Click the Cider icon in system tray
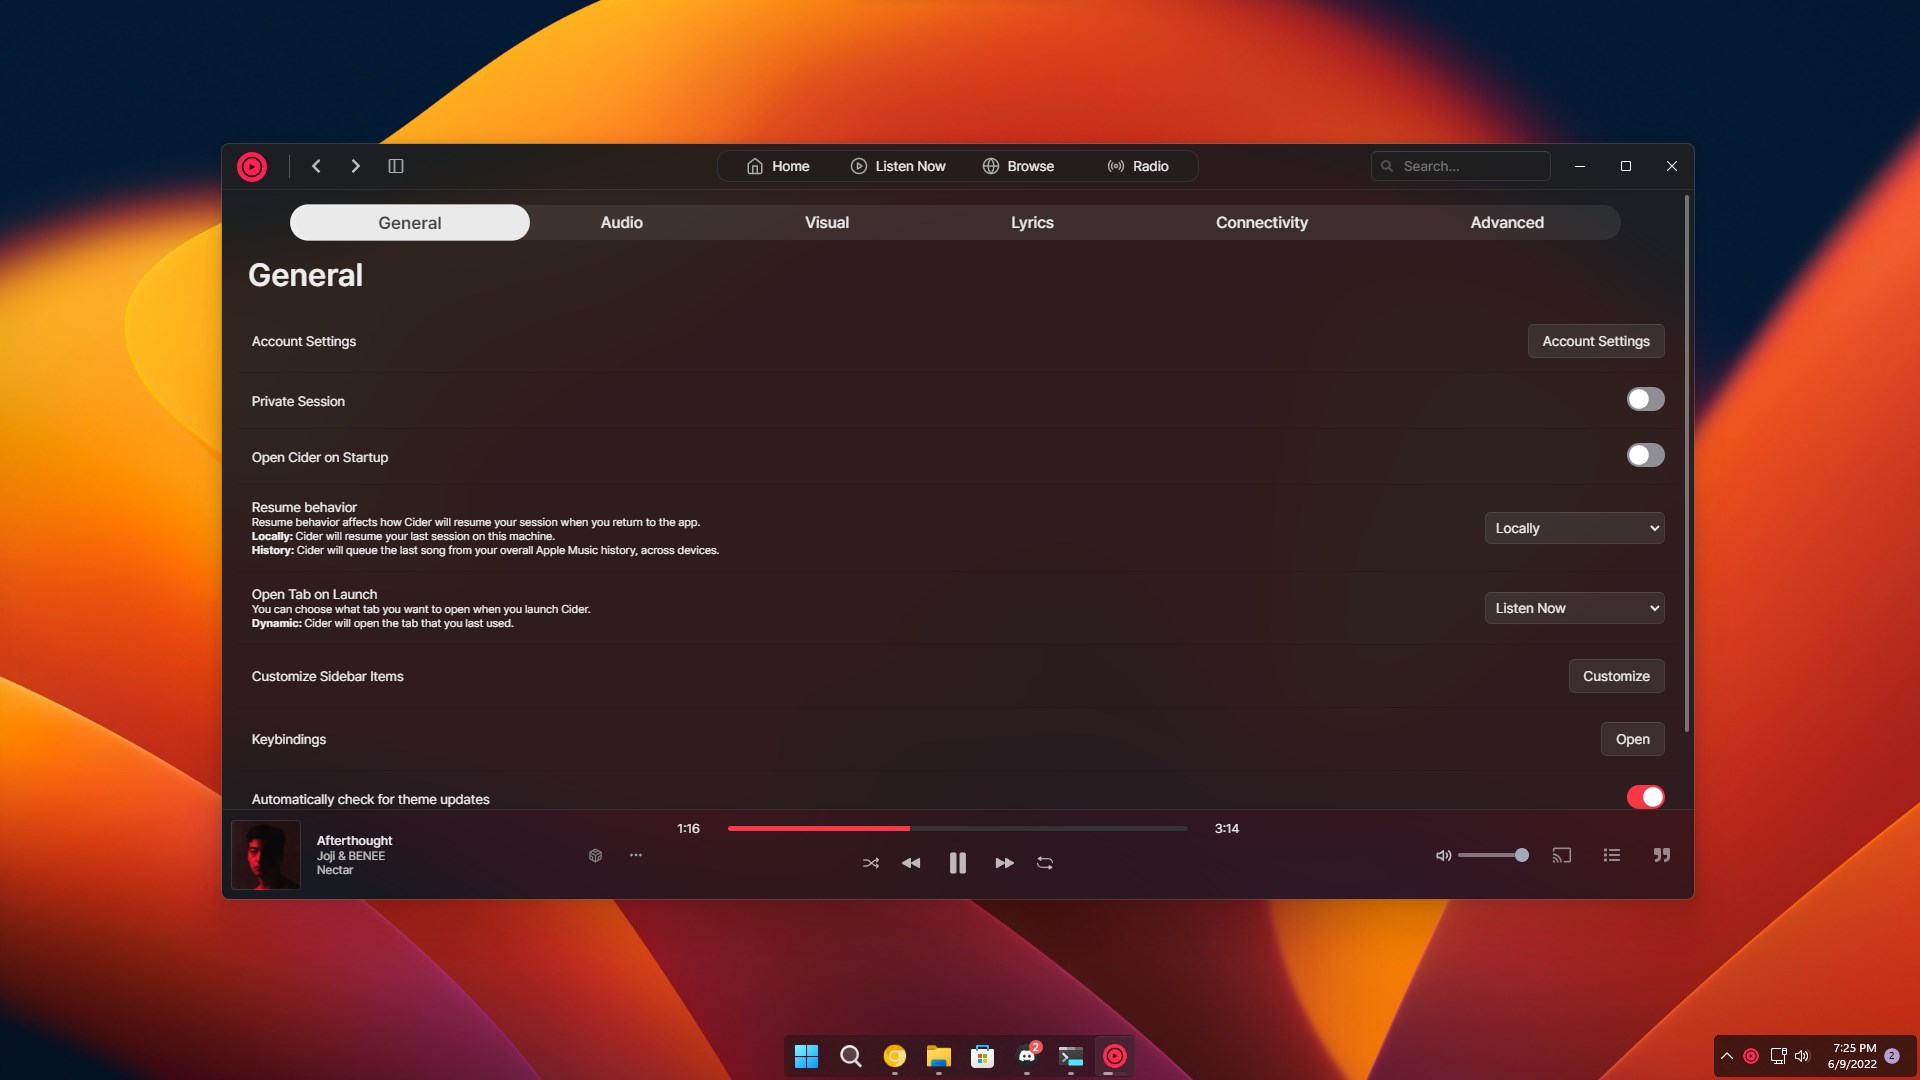 coord(1751,1056)
